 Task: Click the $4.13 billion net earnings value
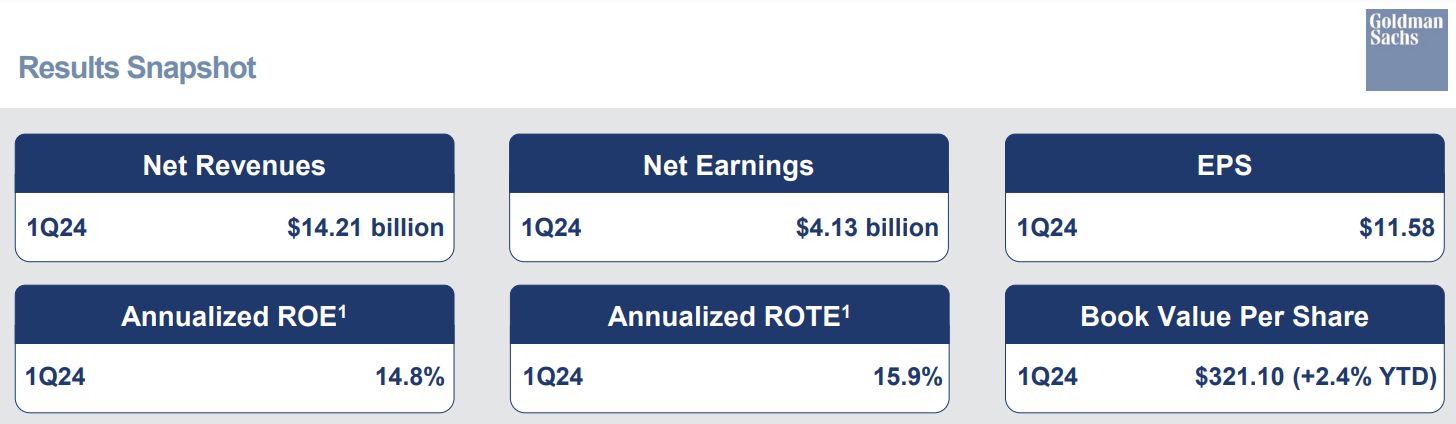pos(867,228)
